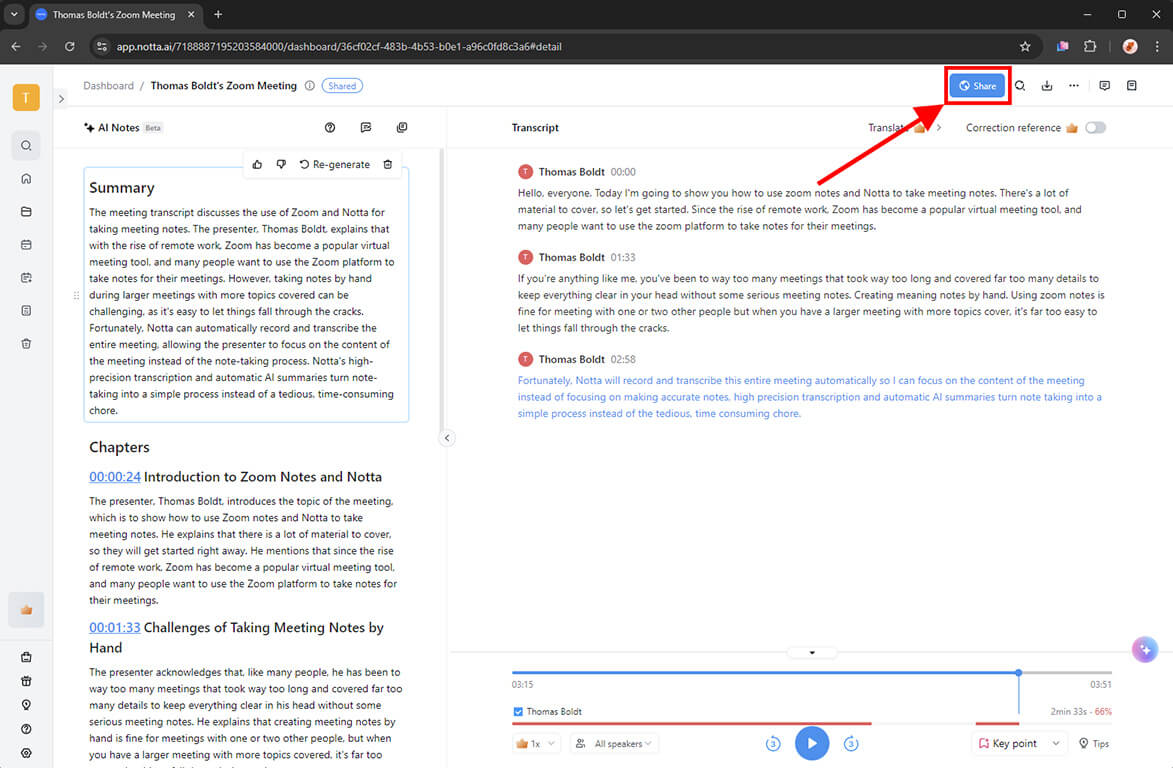Image resolution: width=1173 pixels, height=768 pixels.
Task: Open the Translate option
Action: coord(904,128)
